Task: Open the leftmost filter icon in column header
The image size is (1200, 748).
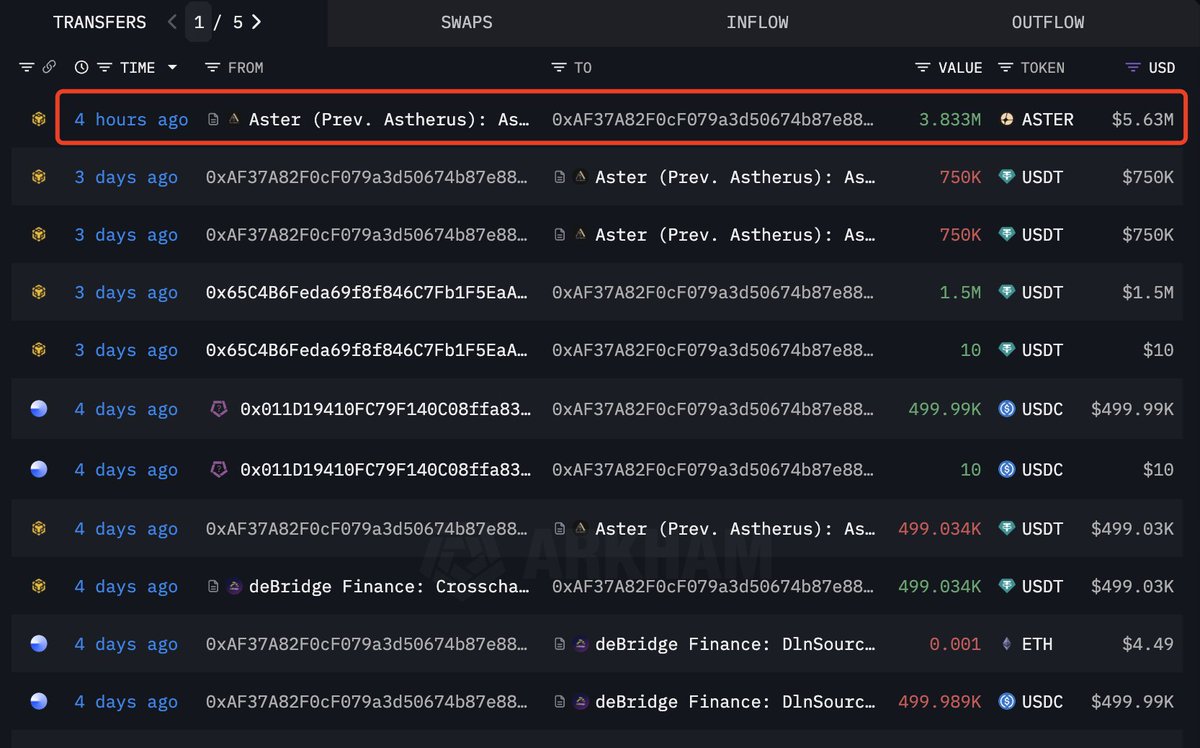Action: (x=26, y=67)
